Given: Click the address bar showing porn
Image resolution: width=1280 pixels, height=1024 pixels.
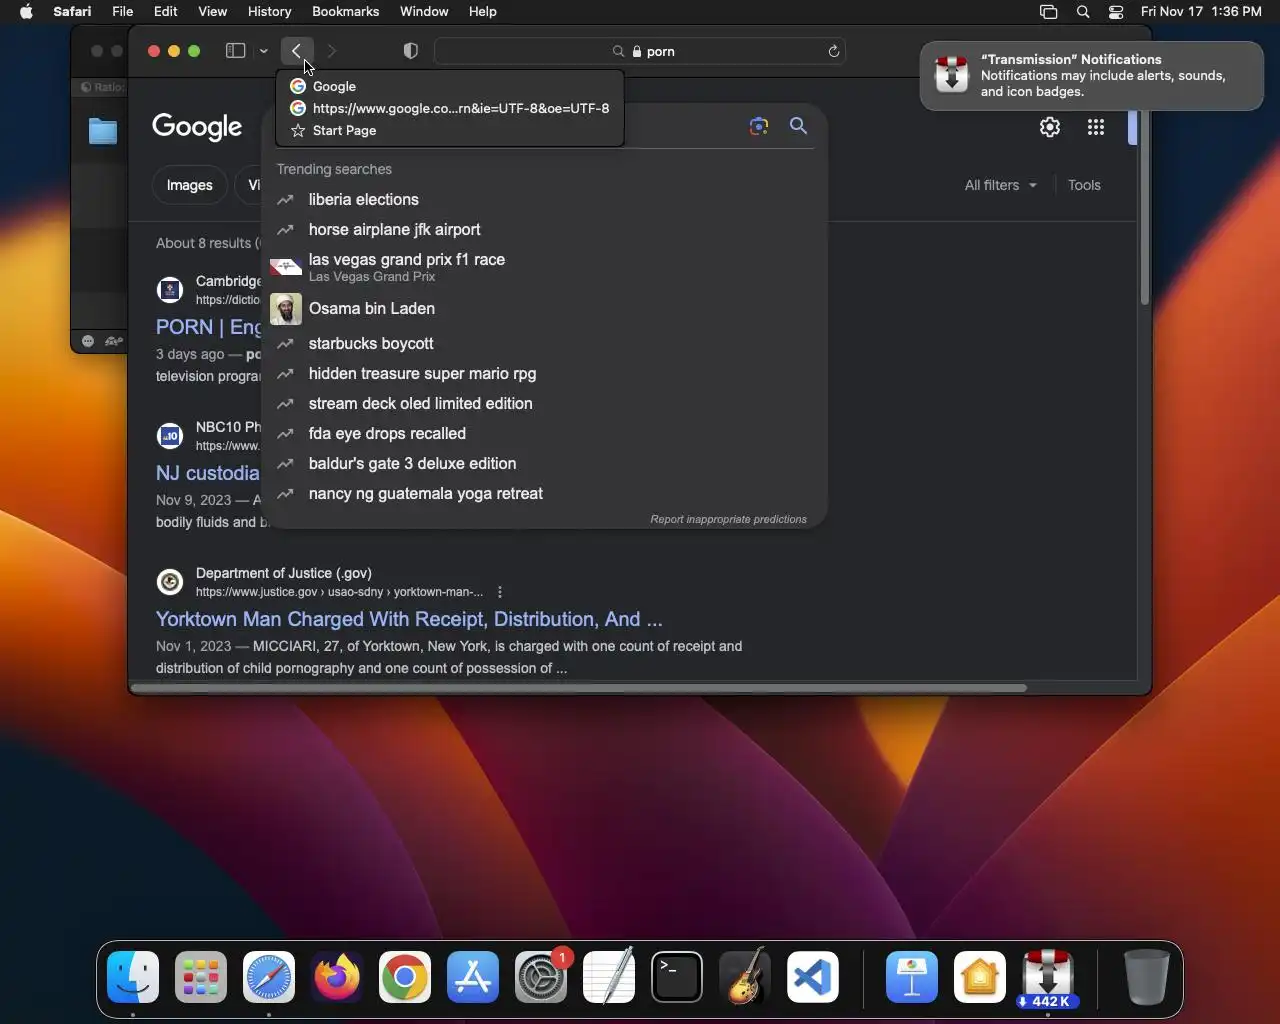Looking at the screenshot, I should pos(640,51).
